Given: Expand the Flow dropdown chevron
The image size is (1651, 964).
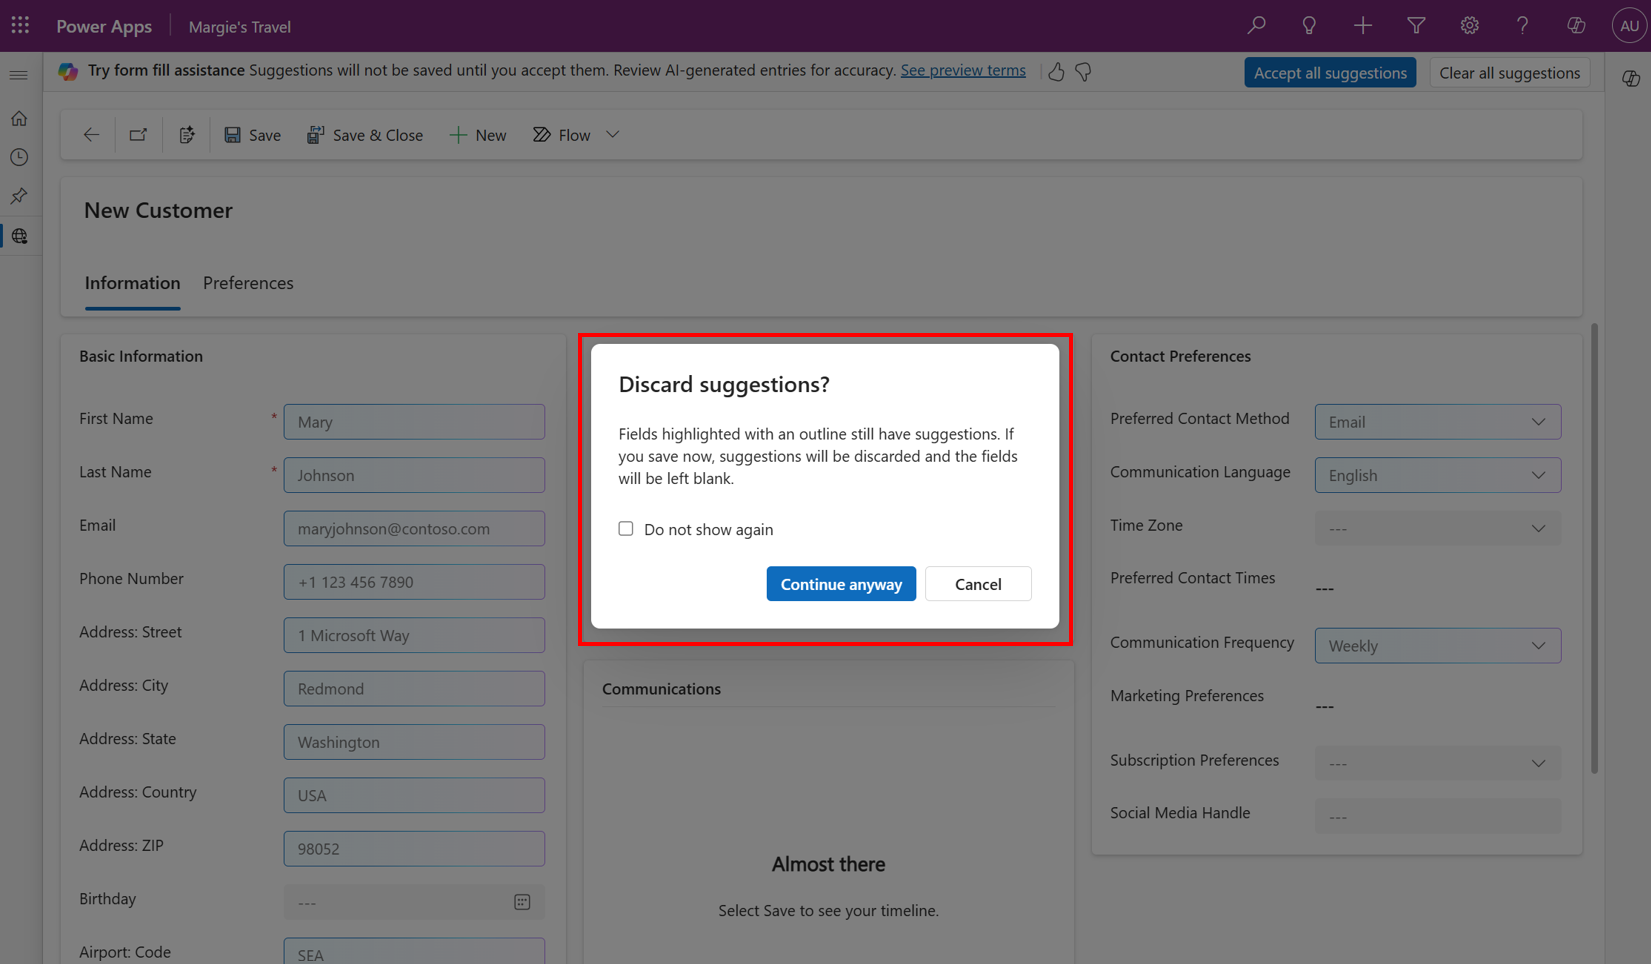Looking at the screenshot, I should point(612,134).
